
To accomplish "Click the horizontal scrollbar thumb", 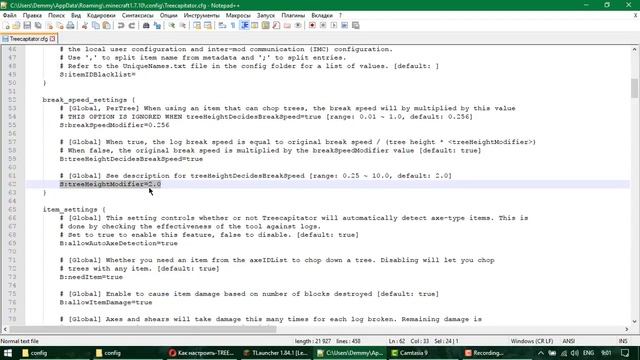I will click(x=142, y=329).
